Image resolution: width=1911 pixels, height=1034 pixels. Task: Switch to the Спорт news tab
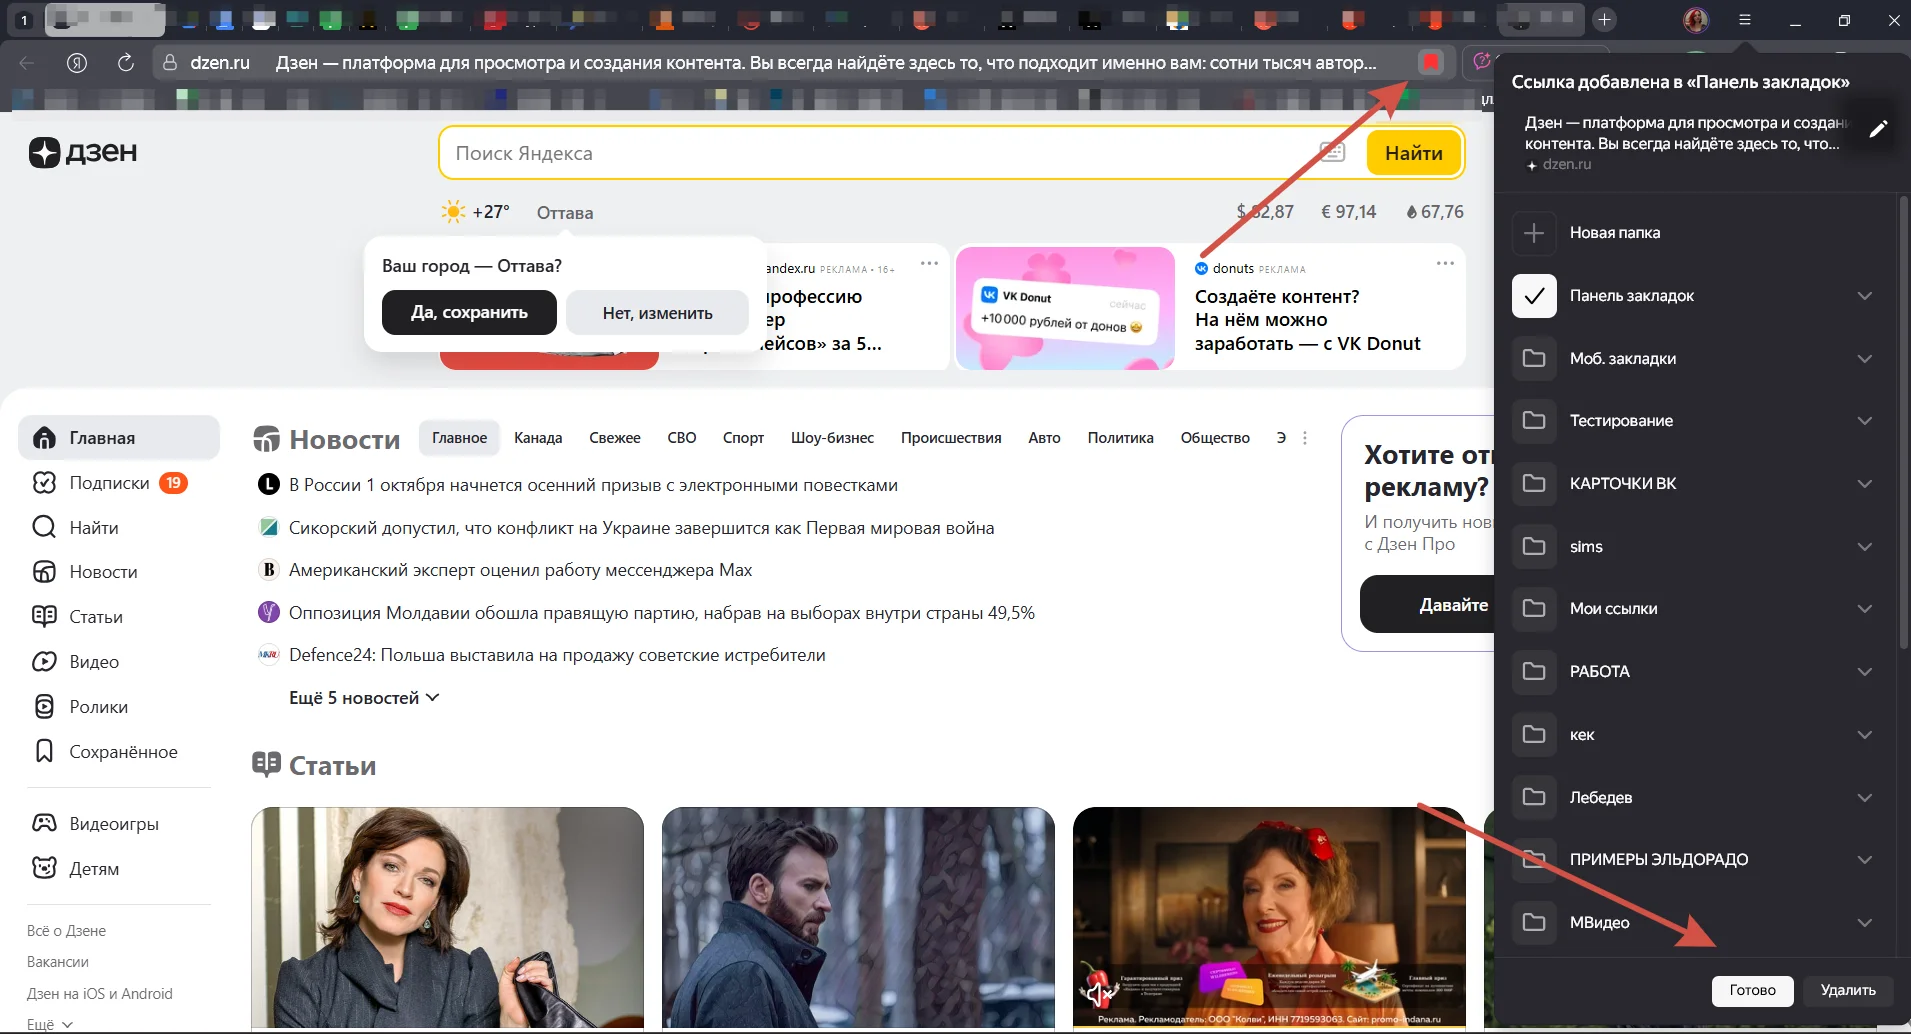click(743, 438)
